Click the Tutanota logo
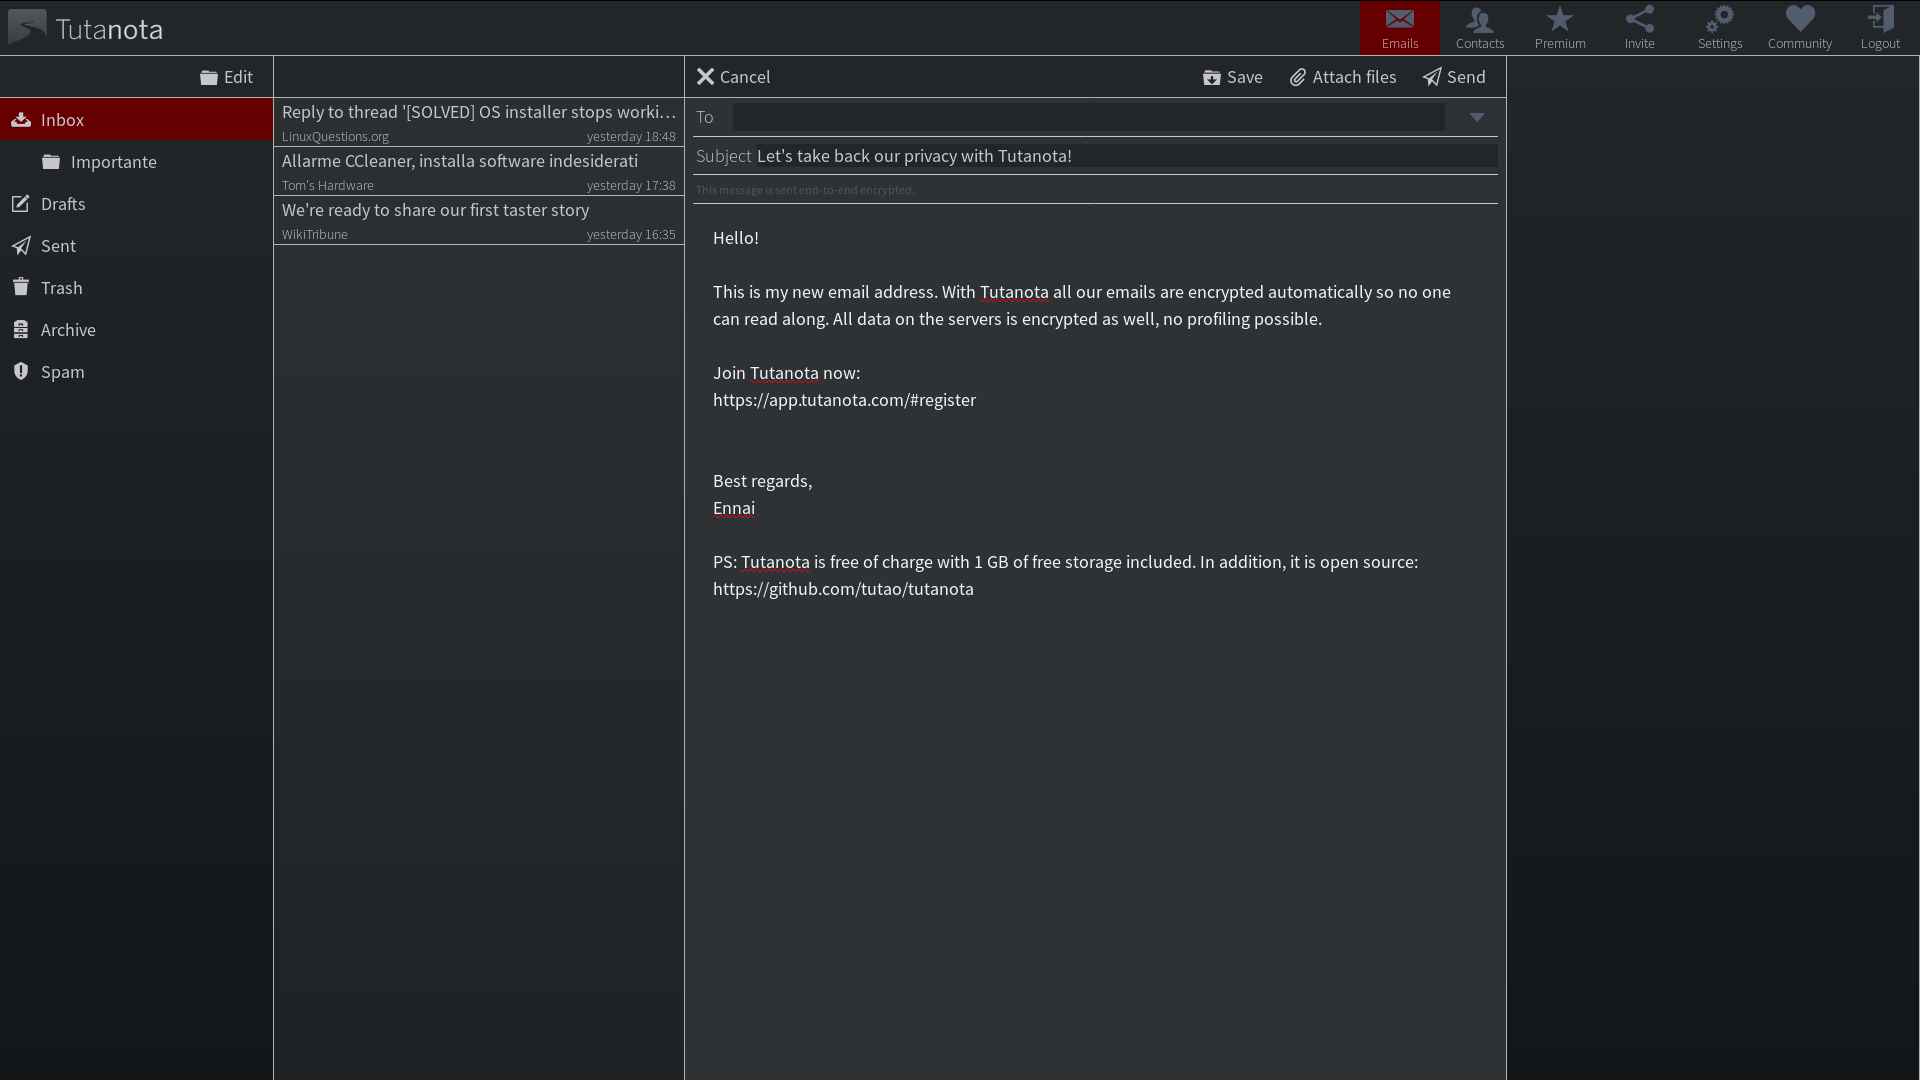The width and height of the screenshot is (1920, 1080). (x=86, y=28)
